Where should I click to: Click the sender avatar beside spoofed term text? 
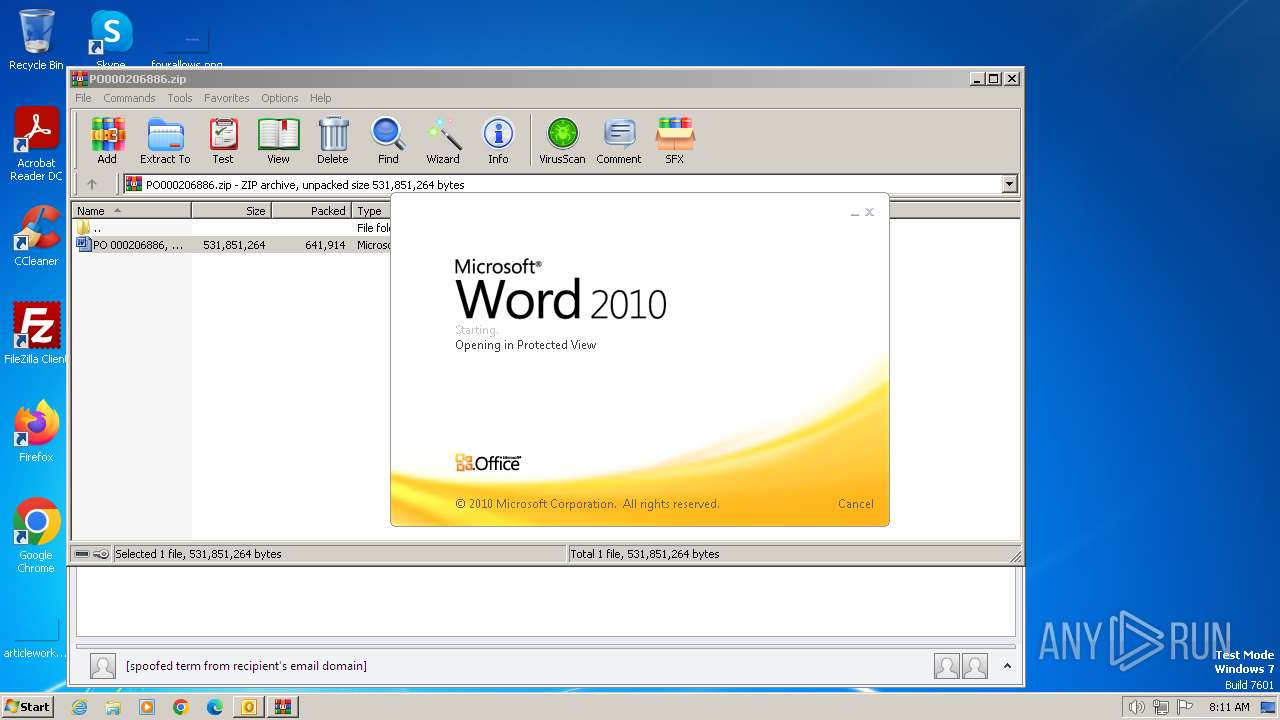[x=102, y=666]
